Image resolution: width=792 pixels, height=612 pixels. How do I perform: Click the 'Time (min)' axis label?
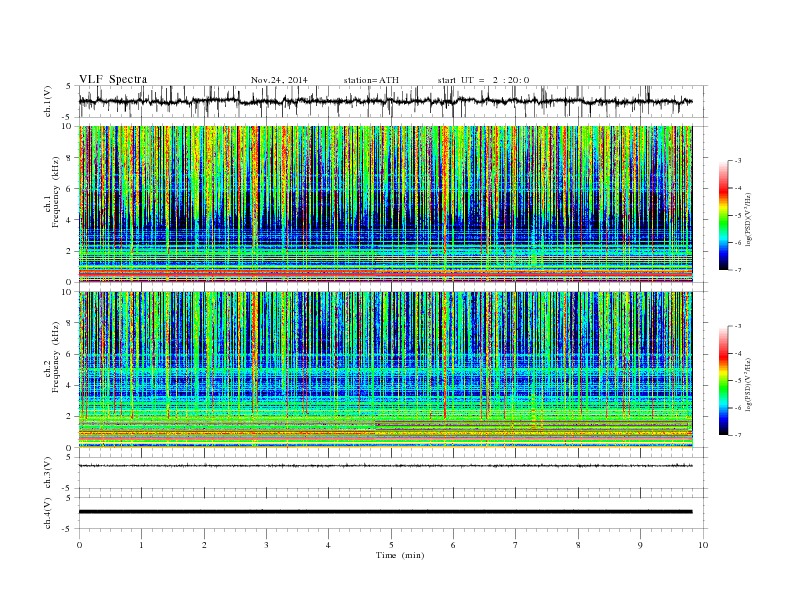[400, 555]
